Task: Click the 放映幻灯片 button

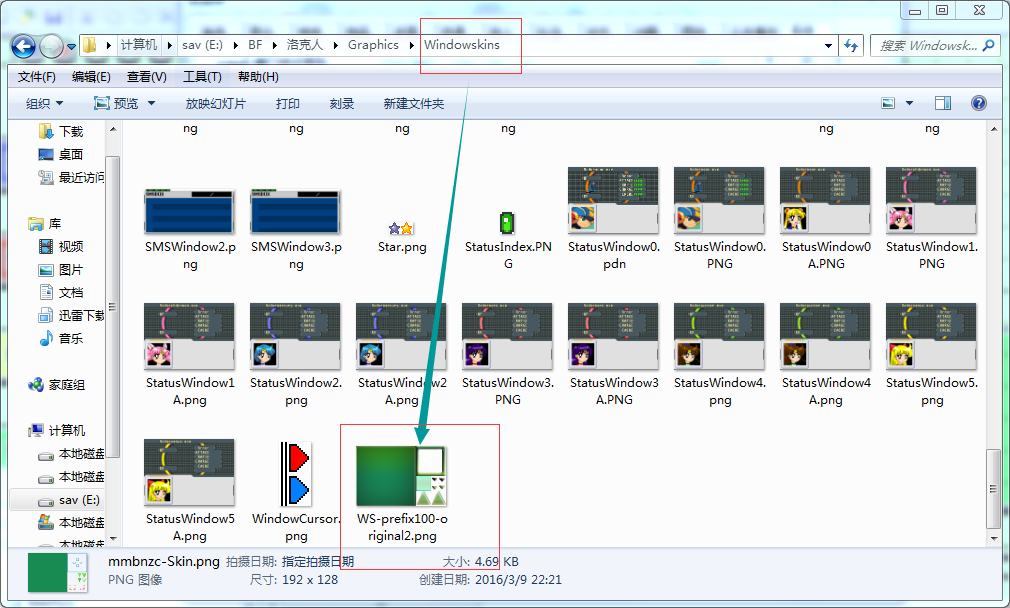Action: tap(216, 104)
